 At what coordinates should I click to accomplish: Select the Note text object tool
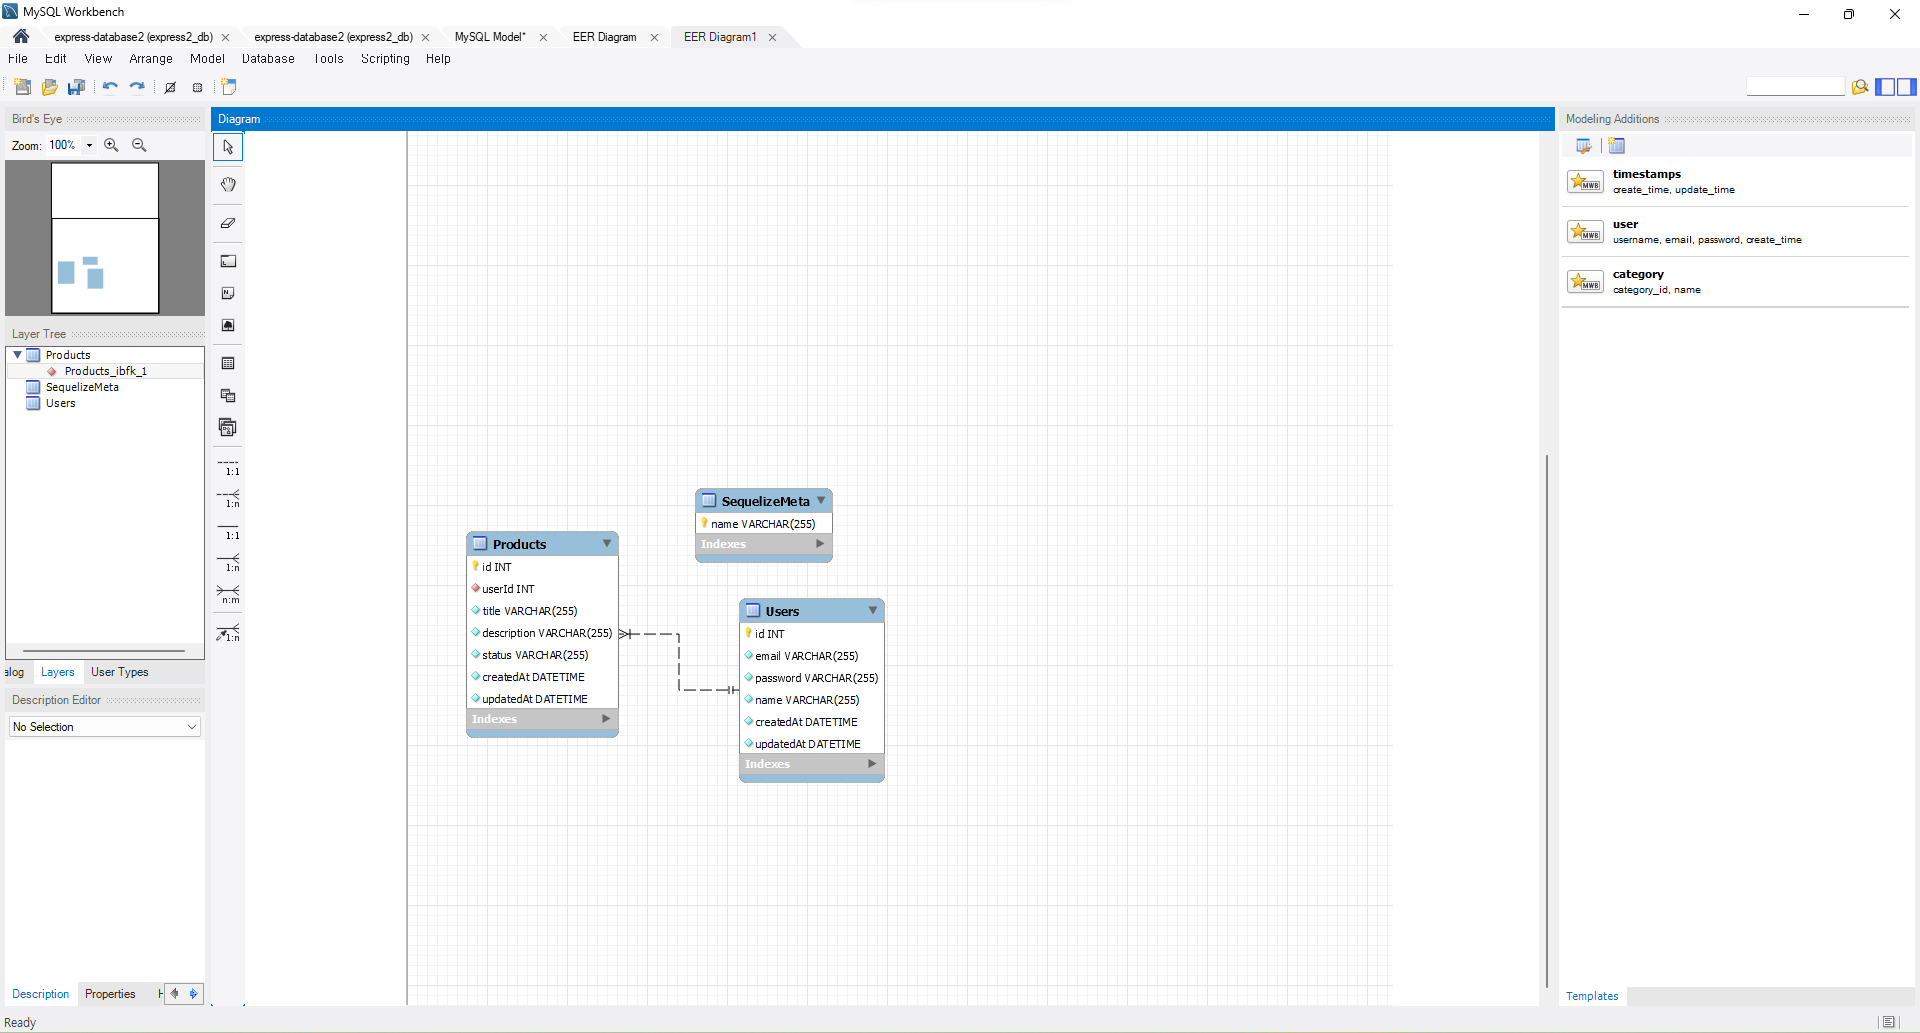228,293
